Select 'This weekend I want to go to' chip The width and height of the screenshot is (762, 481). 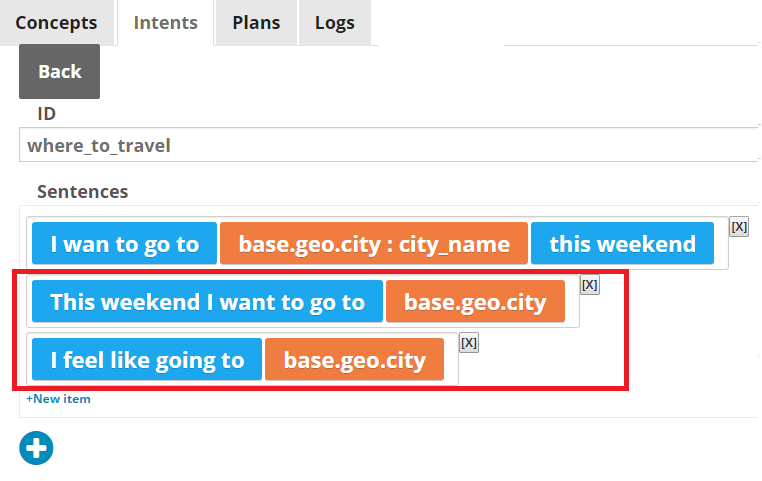[x=208, y=301]
